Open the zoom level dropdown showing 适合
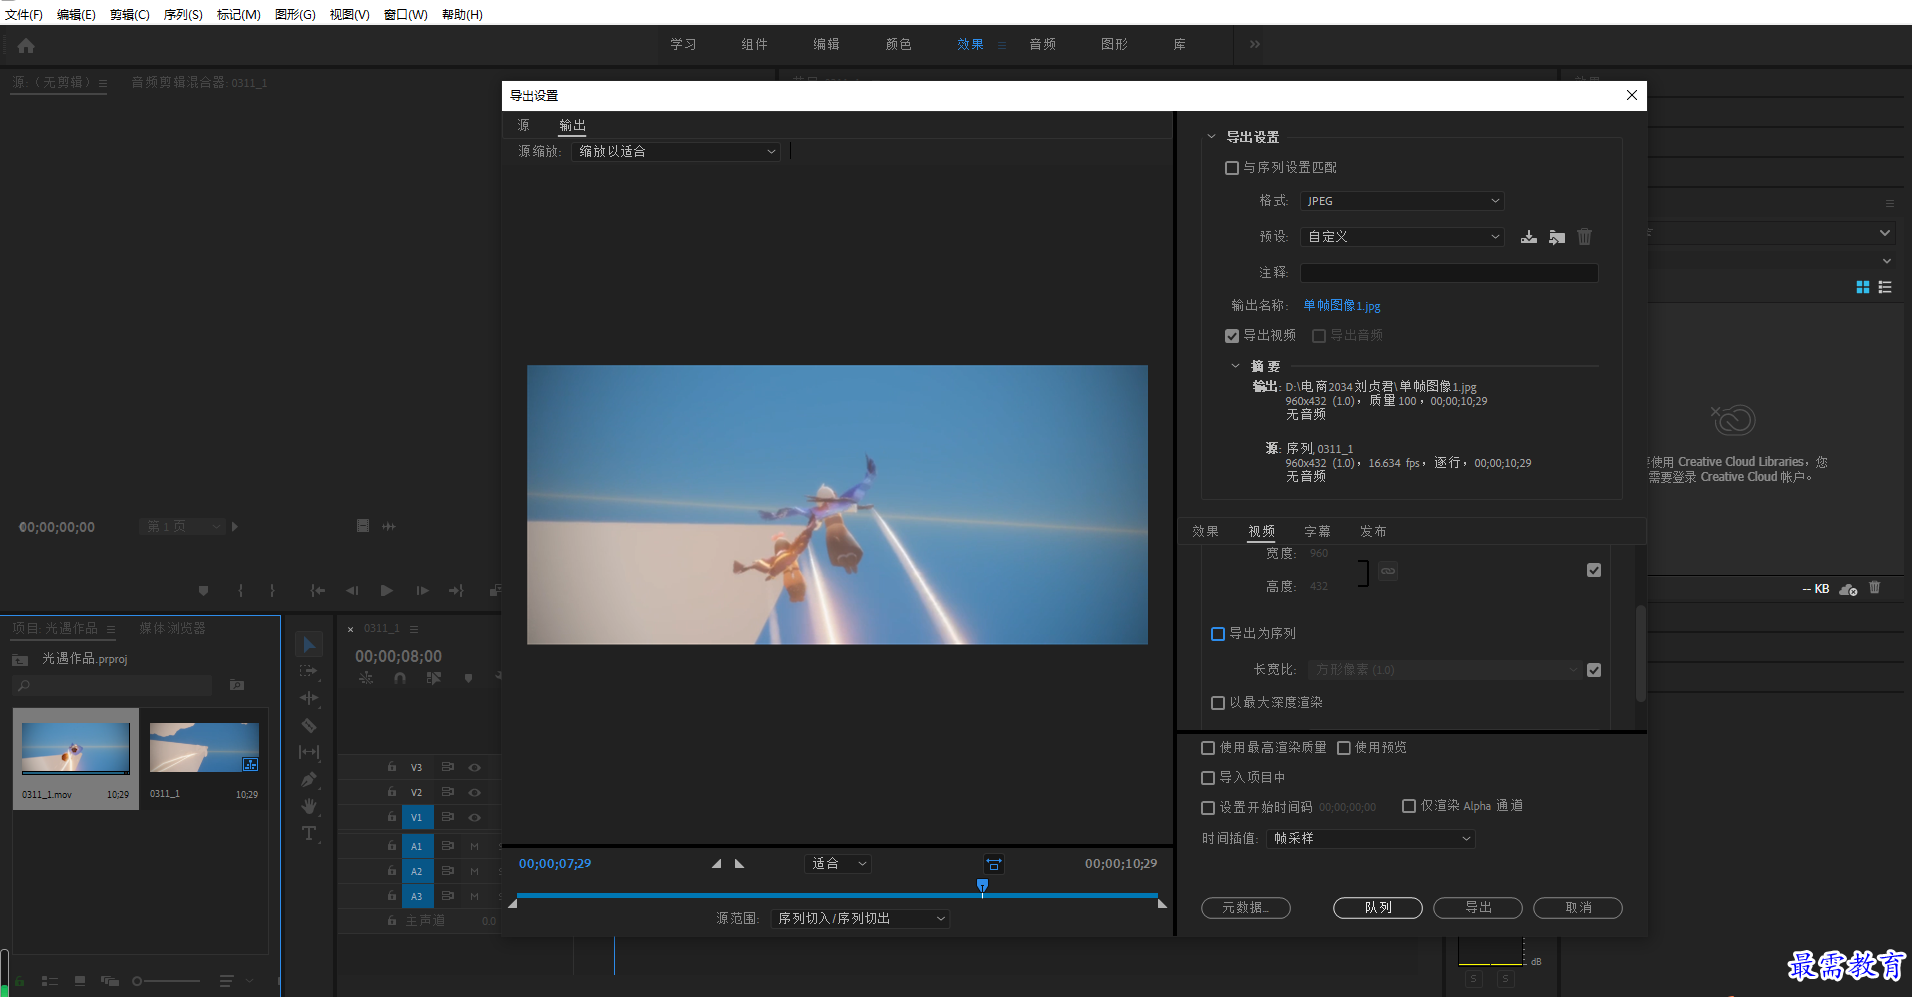 coord(838,864)
